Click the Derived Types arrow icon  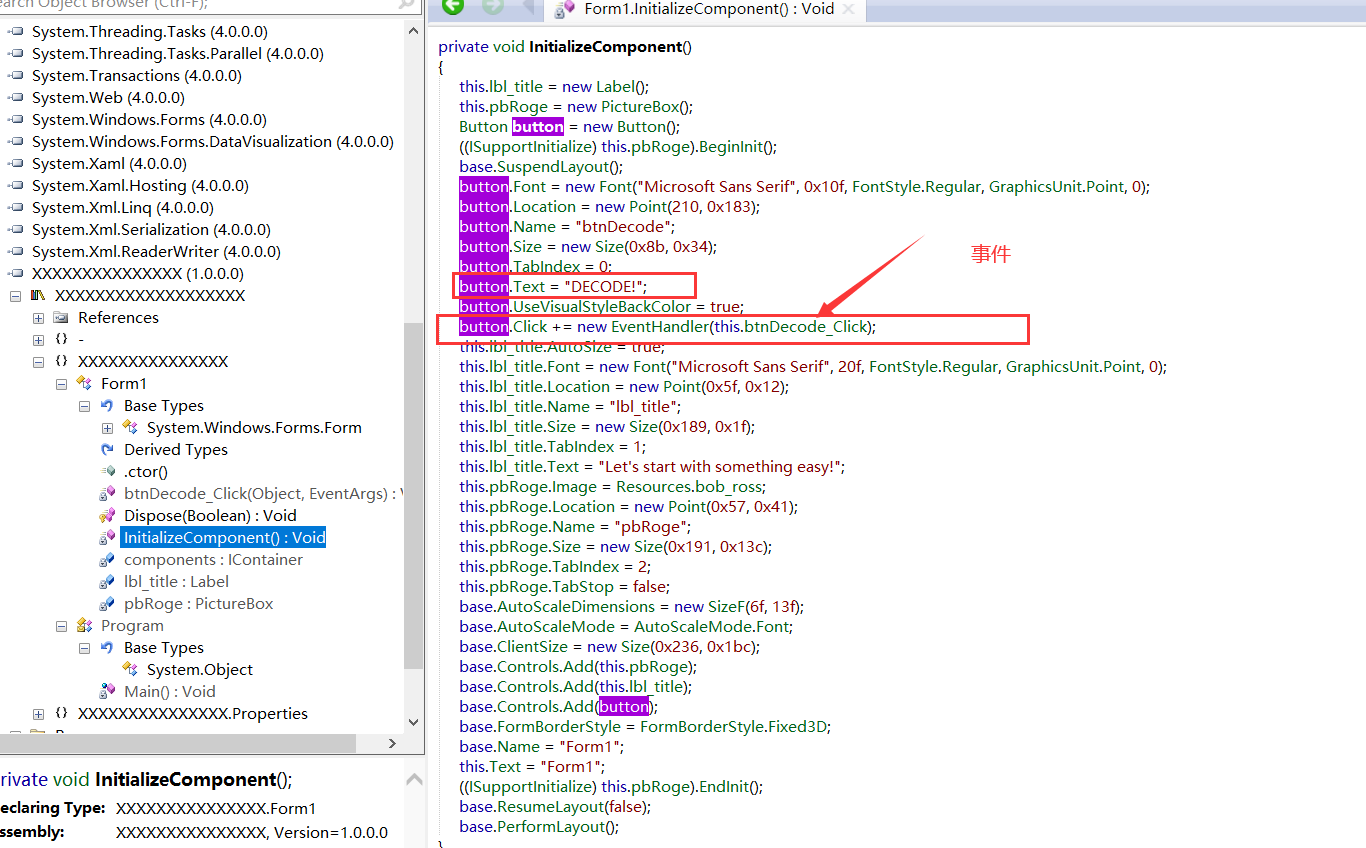(107, 449)
